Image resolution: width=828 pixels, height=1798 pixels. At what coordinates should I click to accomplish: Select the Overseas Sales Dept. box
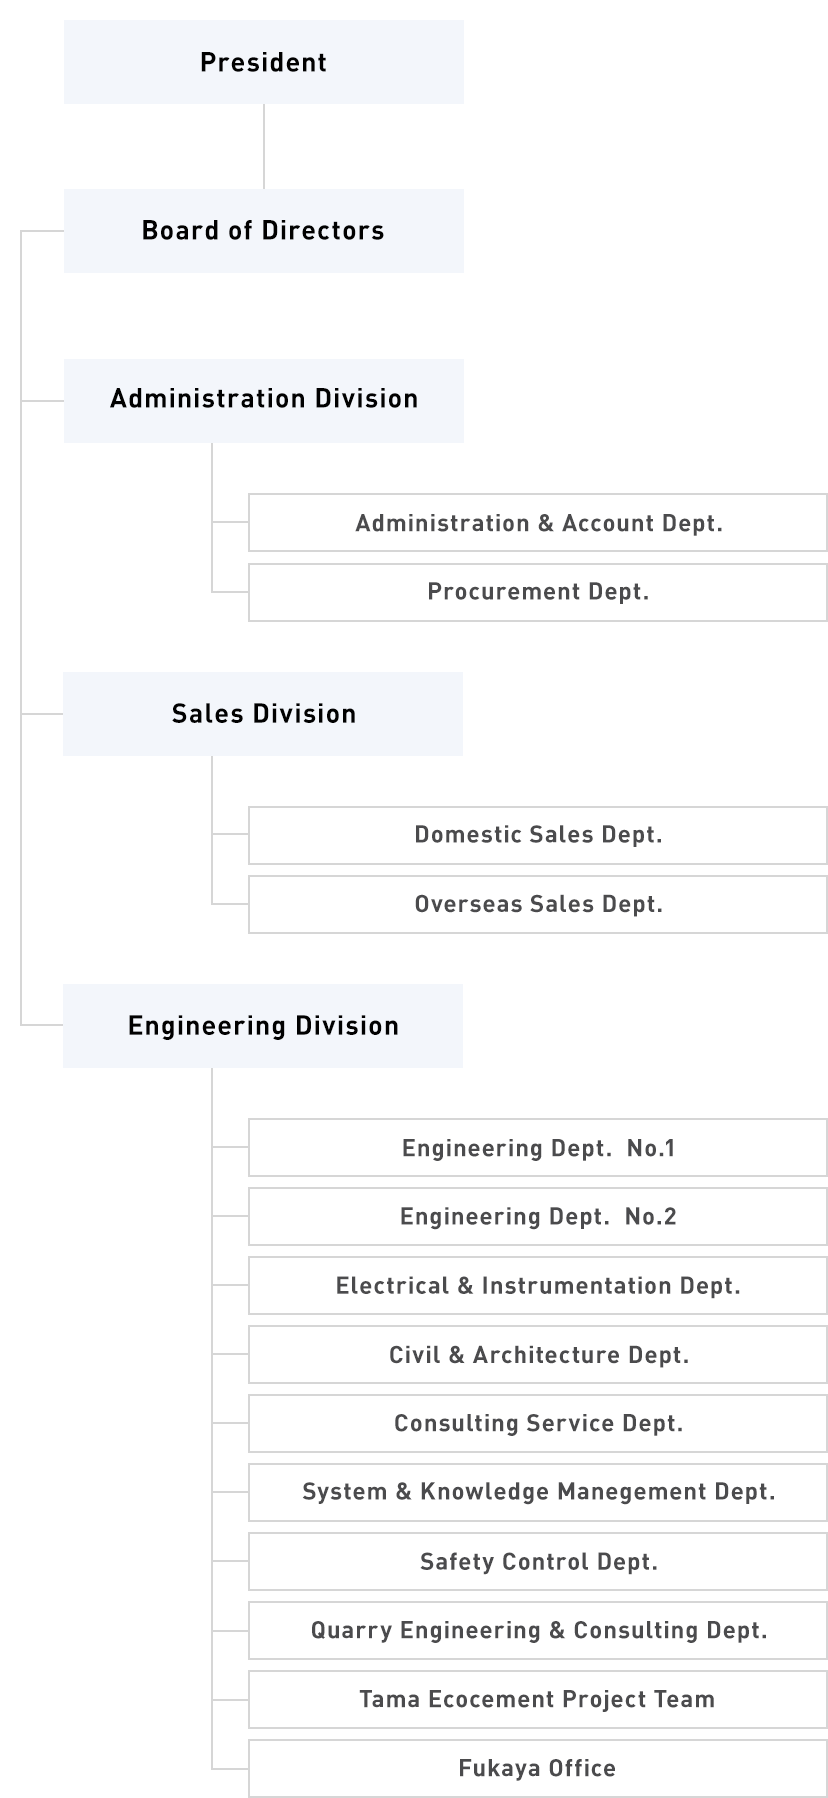click(538, 905)
